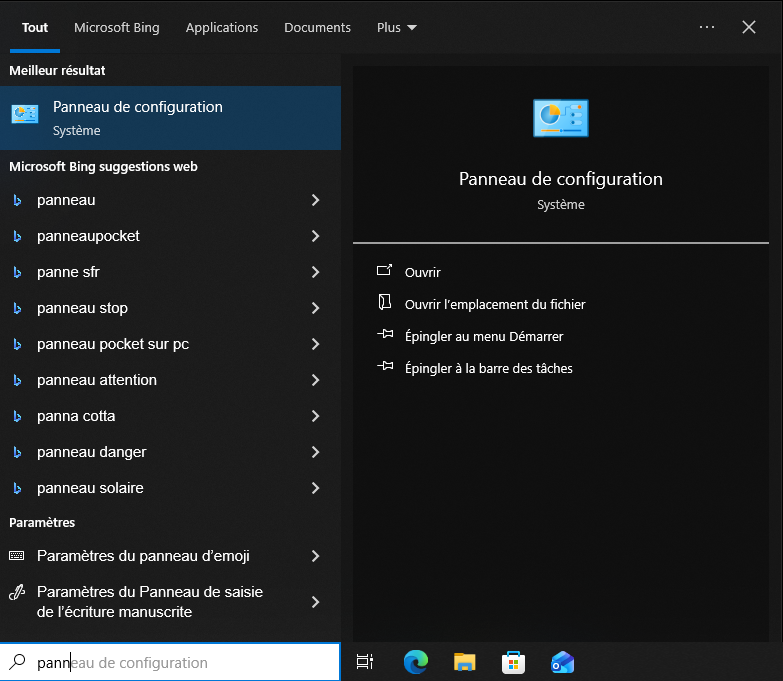Open the three-dots options menu
Image resolution: width=783 pixels, height=681 pixels.
click(x=707, y=27)
